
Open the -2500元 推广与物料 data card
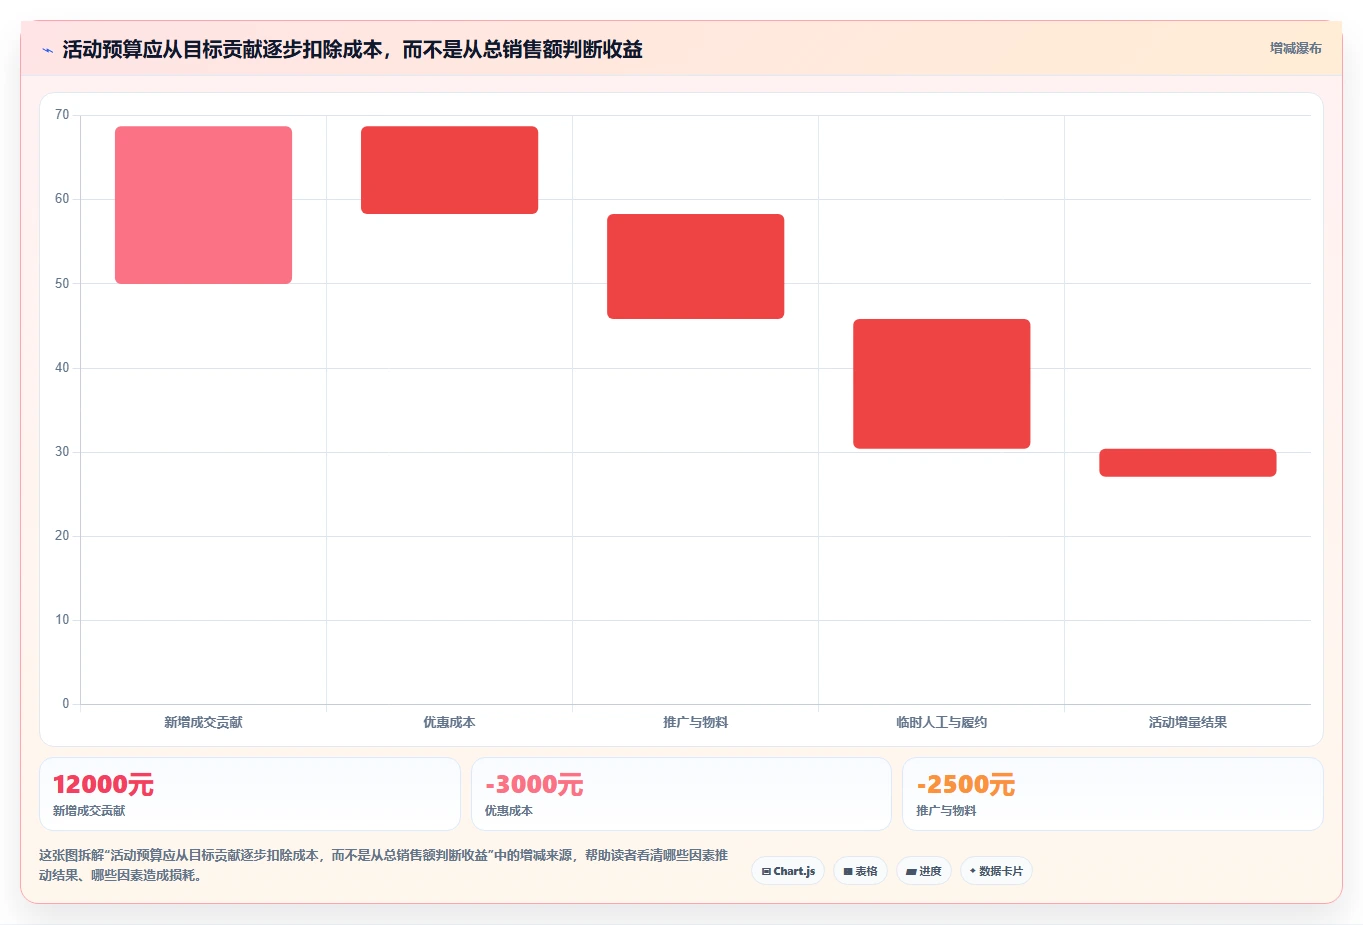tap(1113, 794)
